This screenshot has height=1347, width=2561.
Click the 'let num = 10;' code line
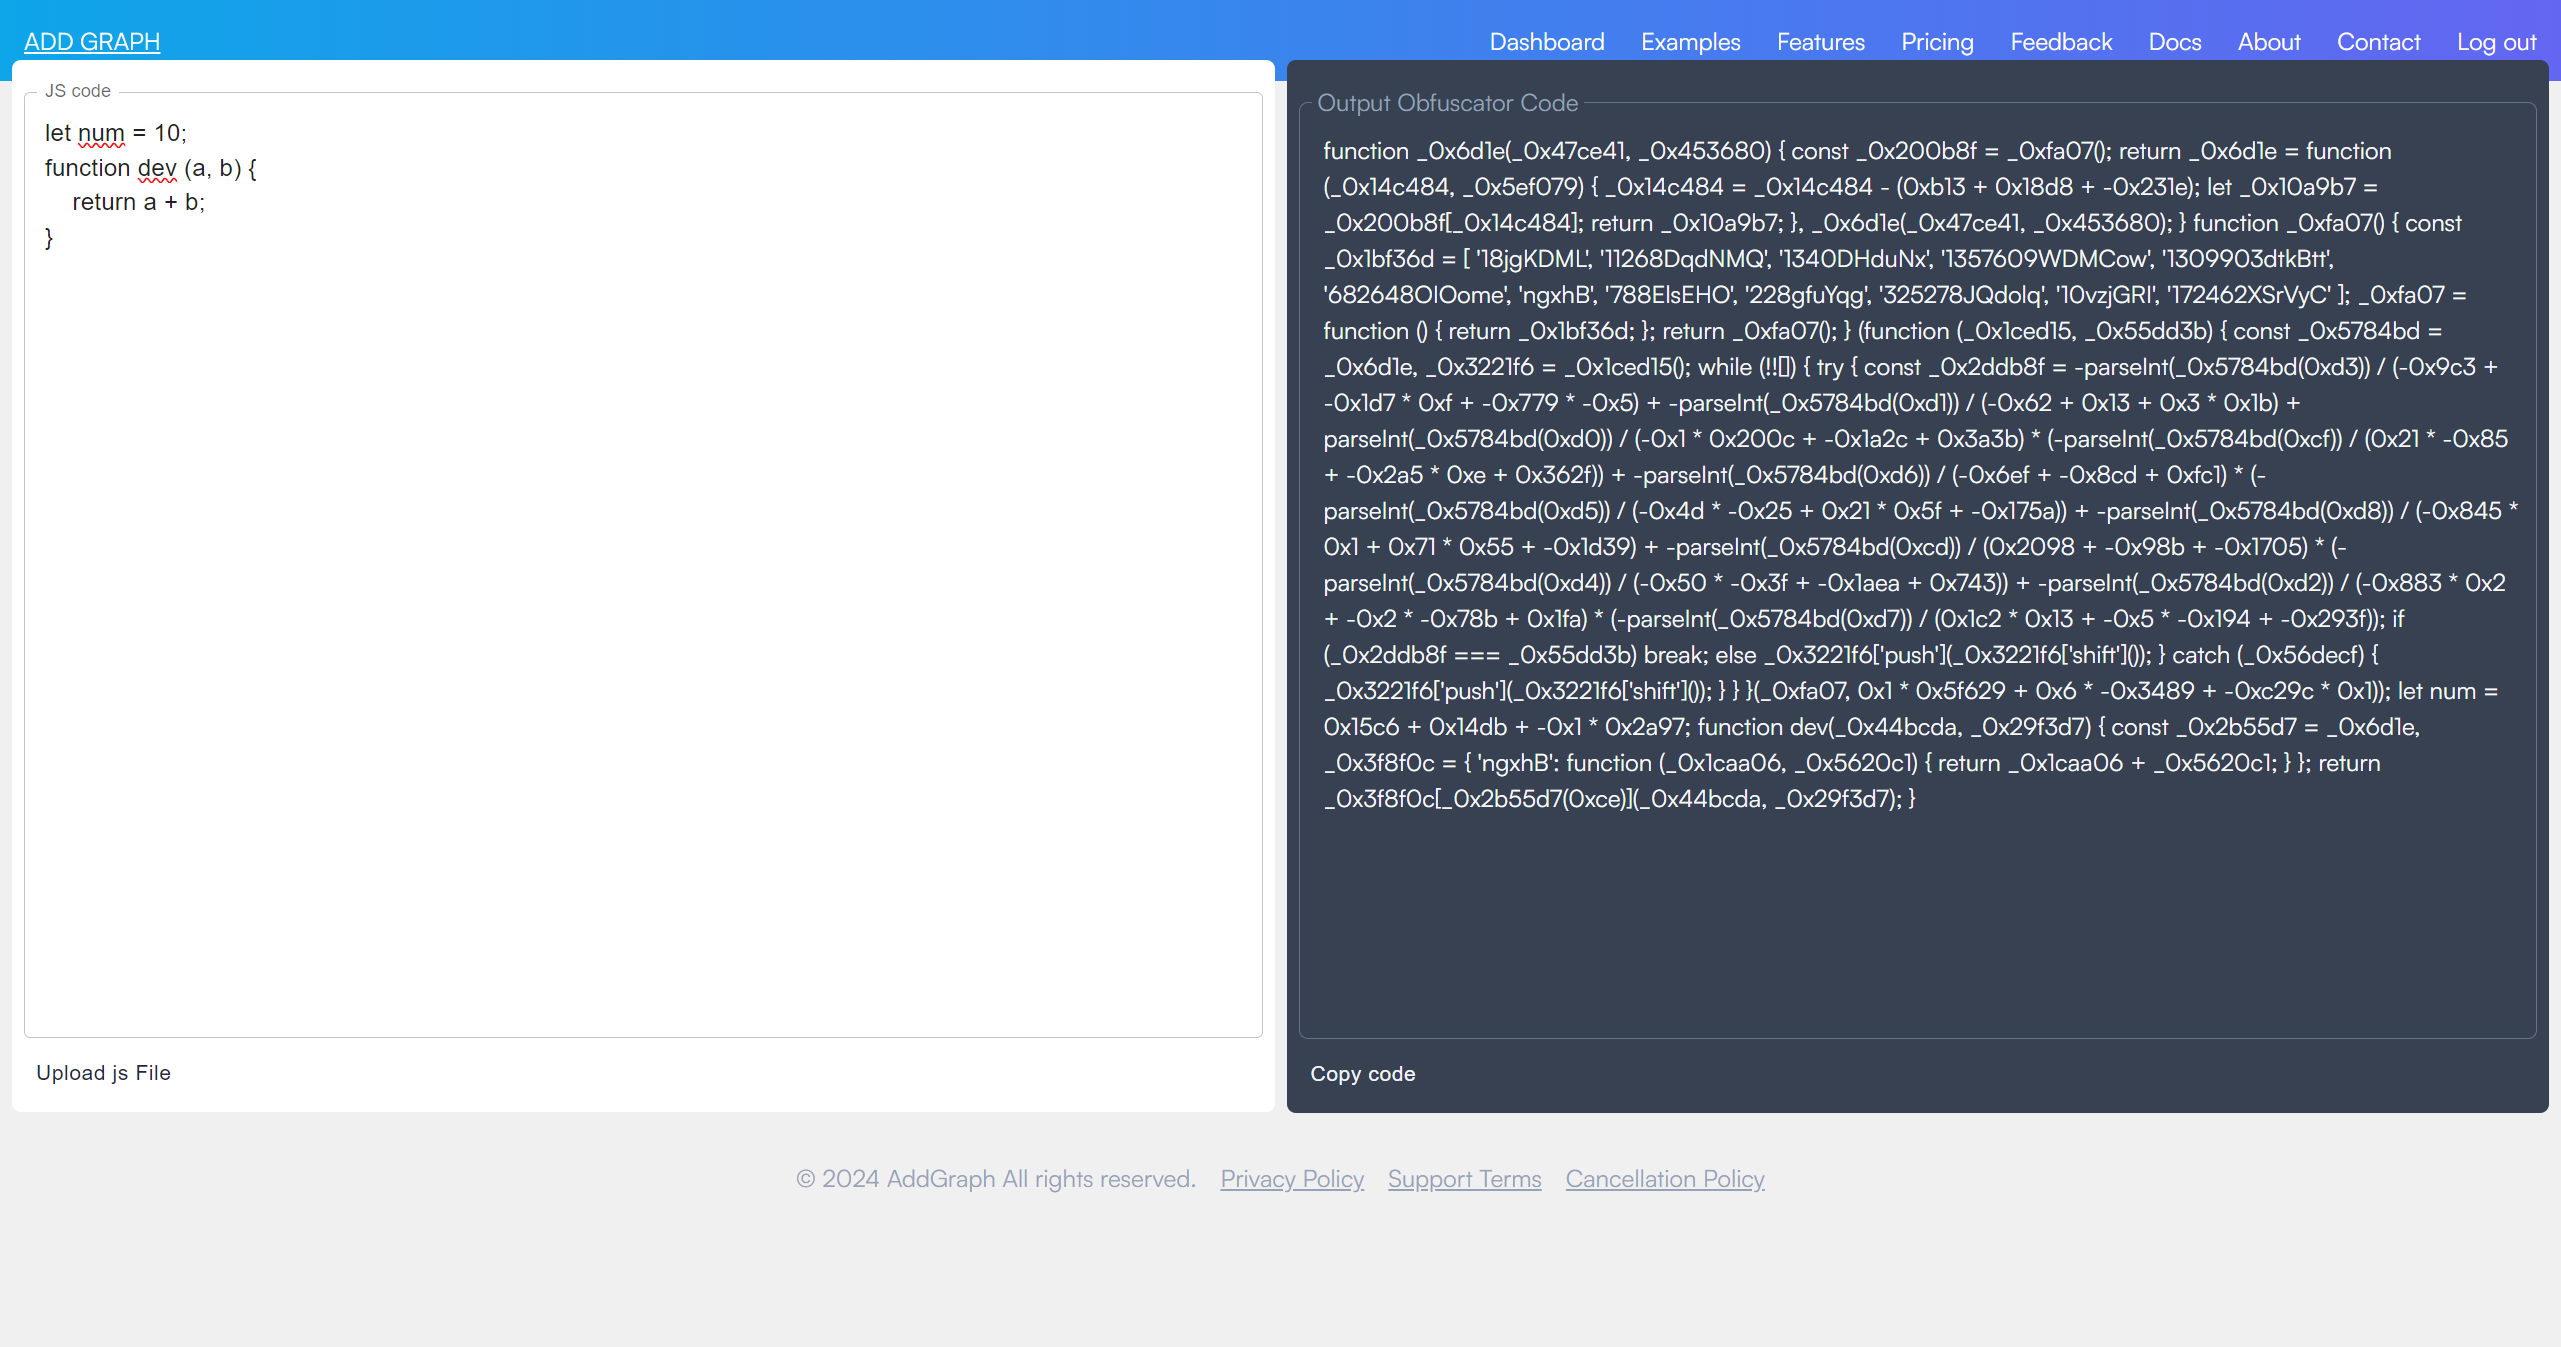coord(116,133)
